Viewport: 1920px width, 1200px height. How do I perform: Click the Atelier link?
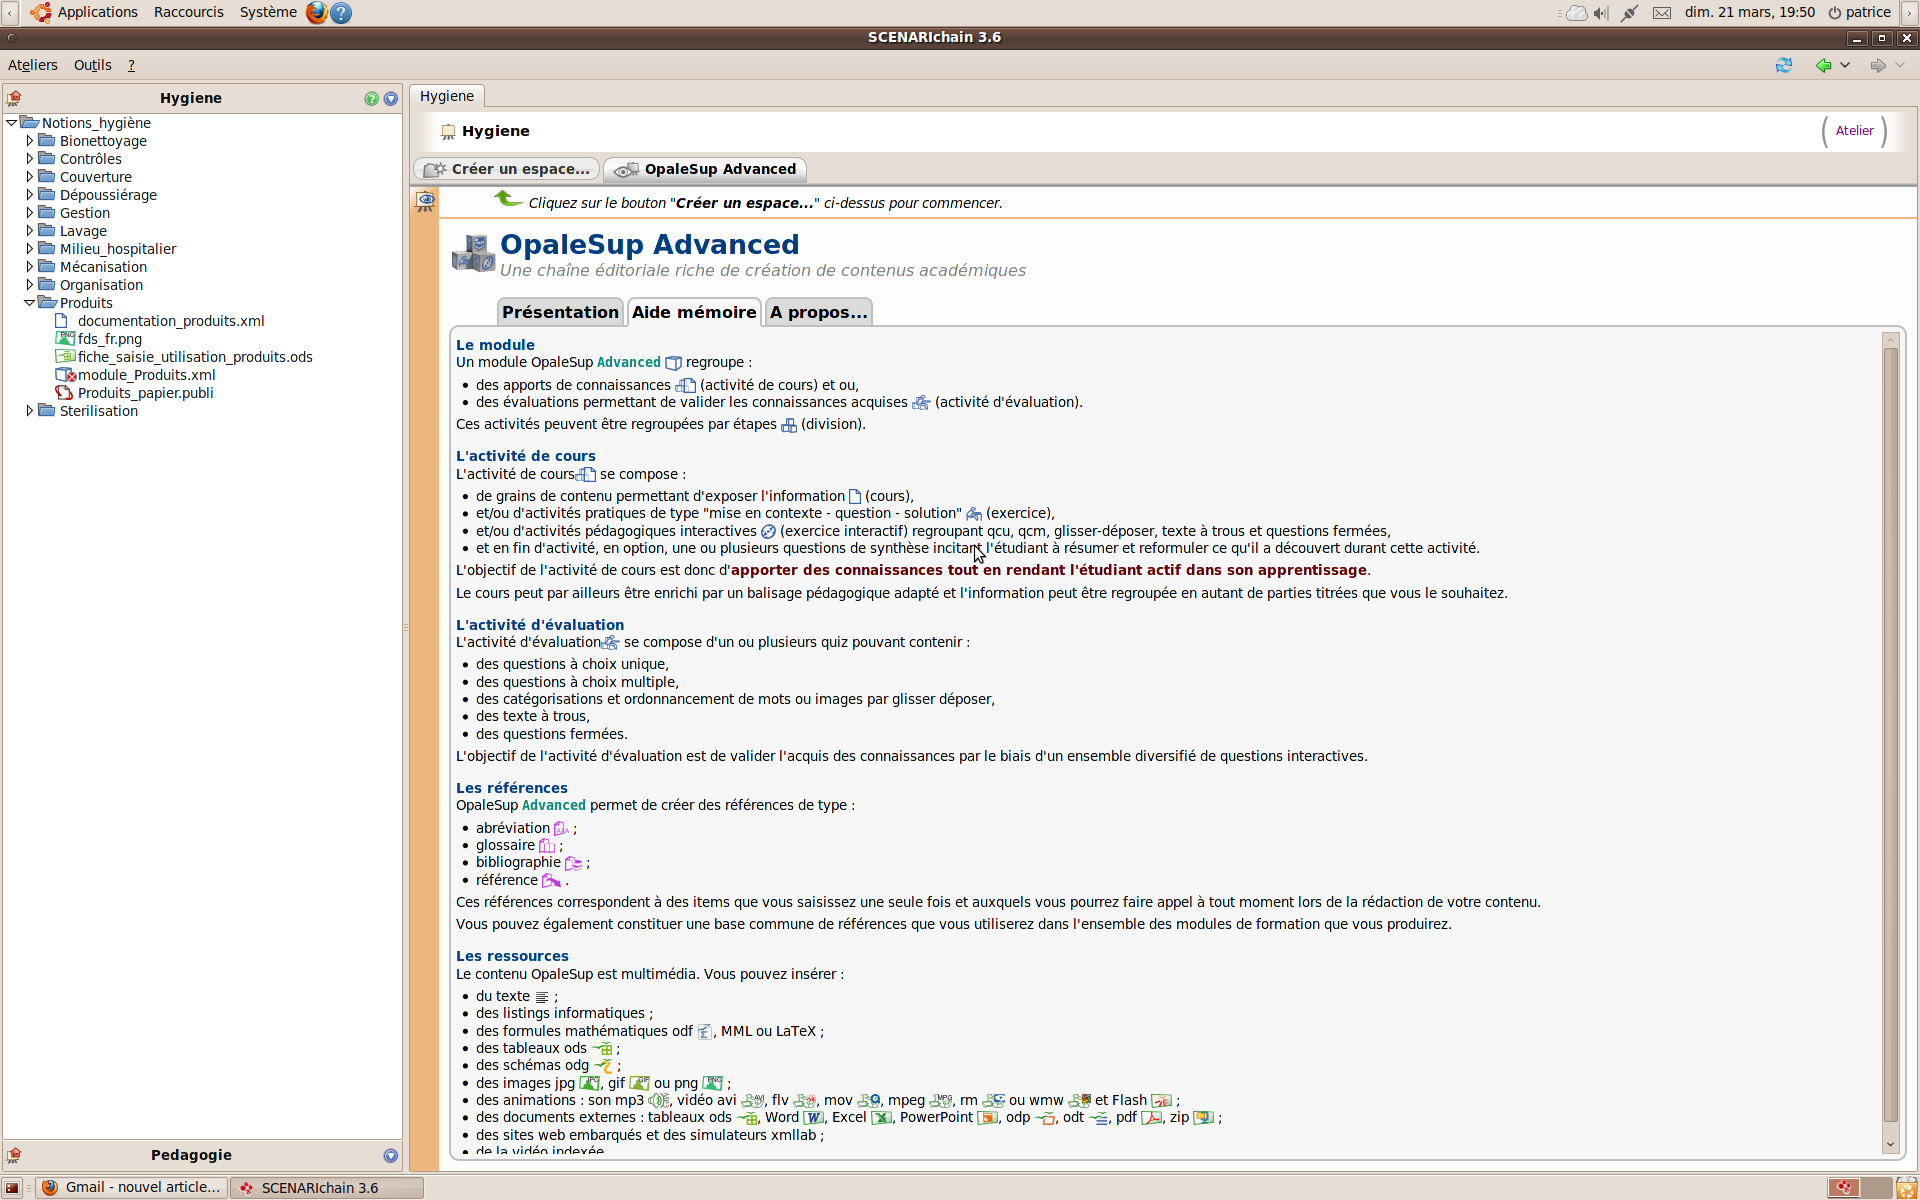(1854, 131)
